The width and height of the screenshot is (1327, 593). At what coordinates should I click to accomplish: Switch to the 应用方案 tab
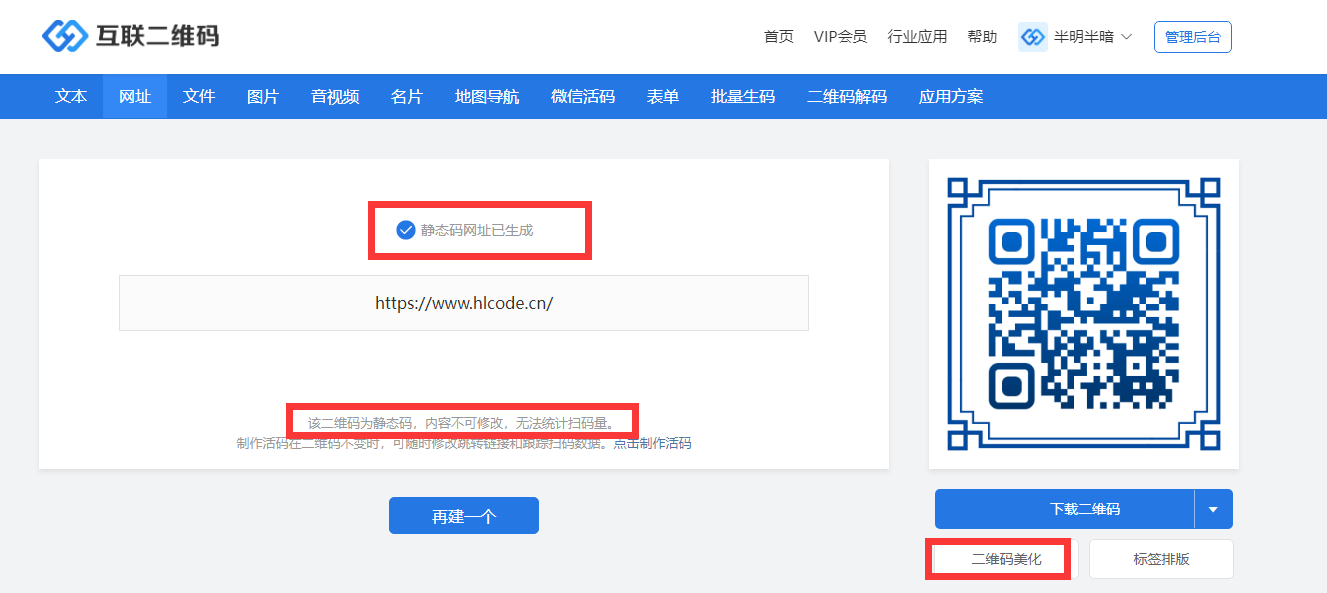click(x=951, y=97)
